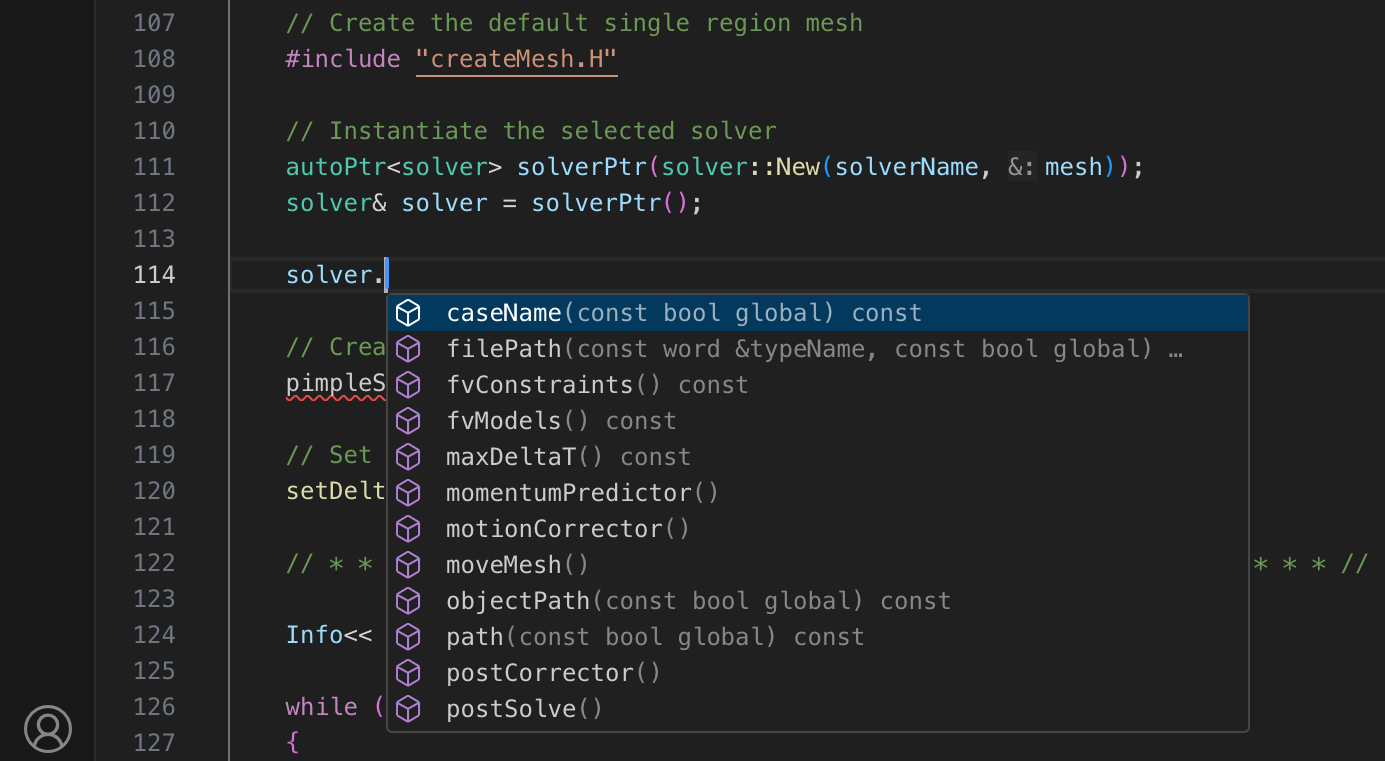
Task: Click the method icon next to maxDeltaT
Action: (408, 456)
